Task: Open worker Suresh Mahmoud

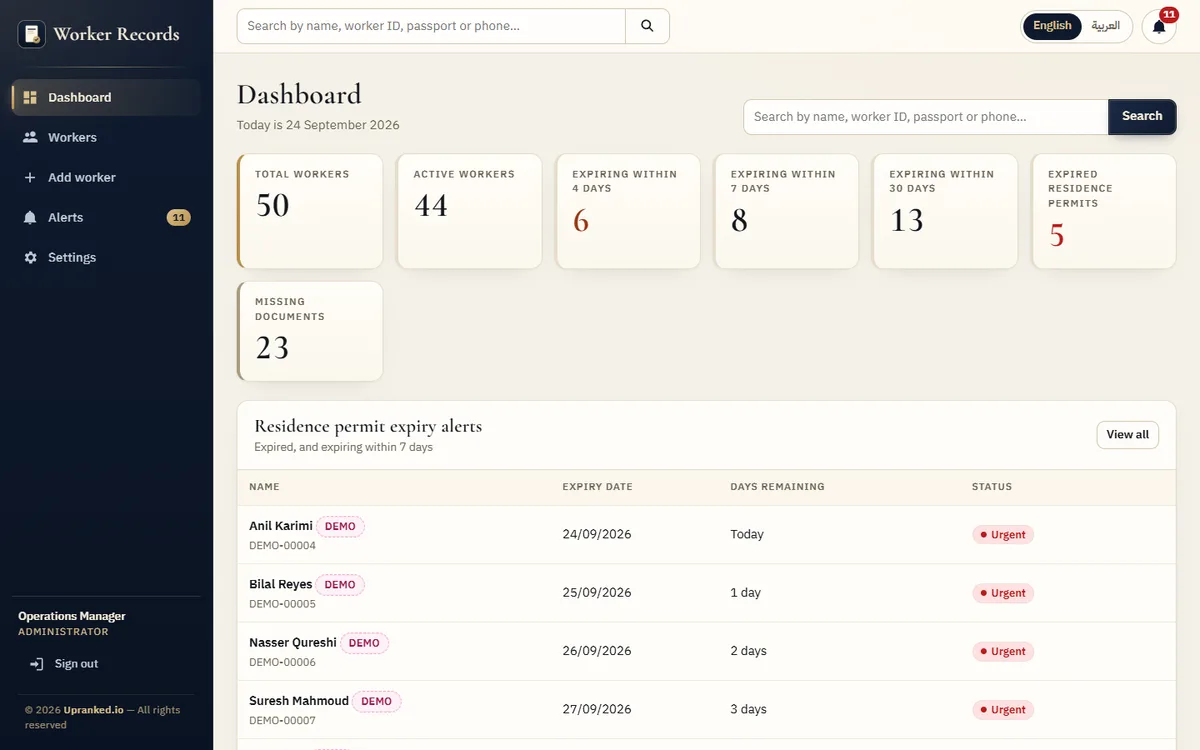Action: coord(299,701)
